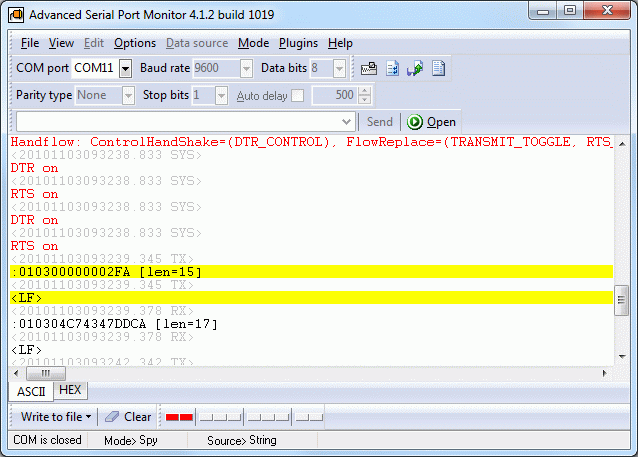Switch to the HEX tab
The image size is (638, 457).
[70, 390]
